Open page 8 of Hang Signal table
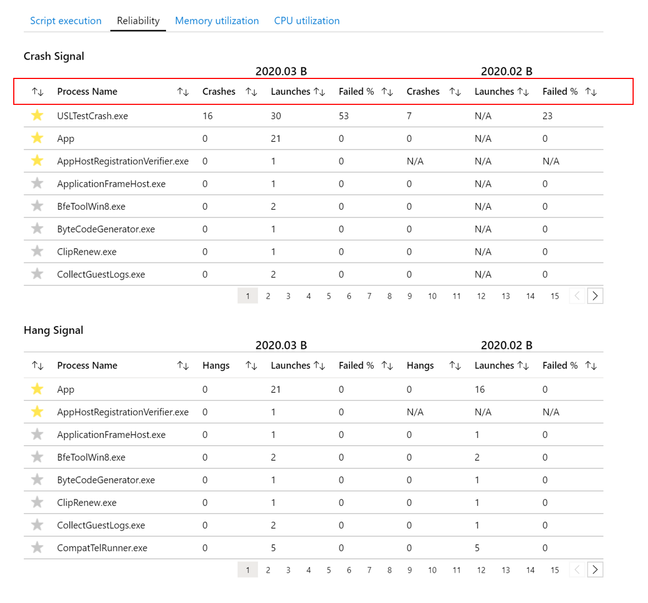The width and height of the screenshot is (648, 603). click(389, 570)
